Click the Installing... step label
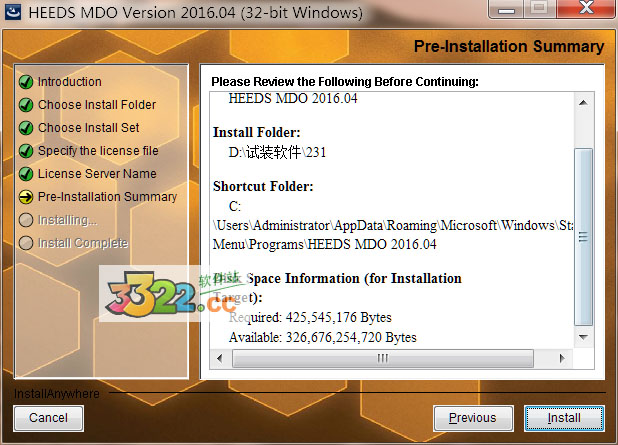This screenshot has height=445, width=618. coord(67,220)
